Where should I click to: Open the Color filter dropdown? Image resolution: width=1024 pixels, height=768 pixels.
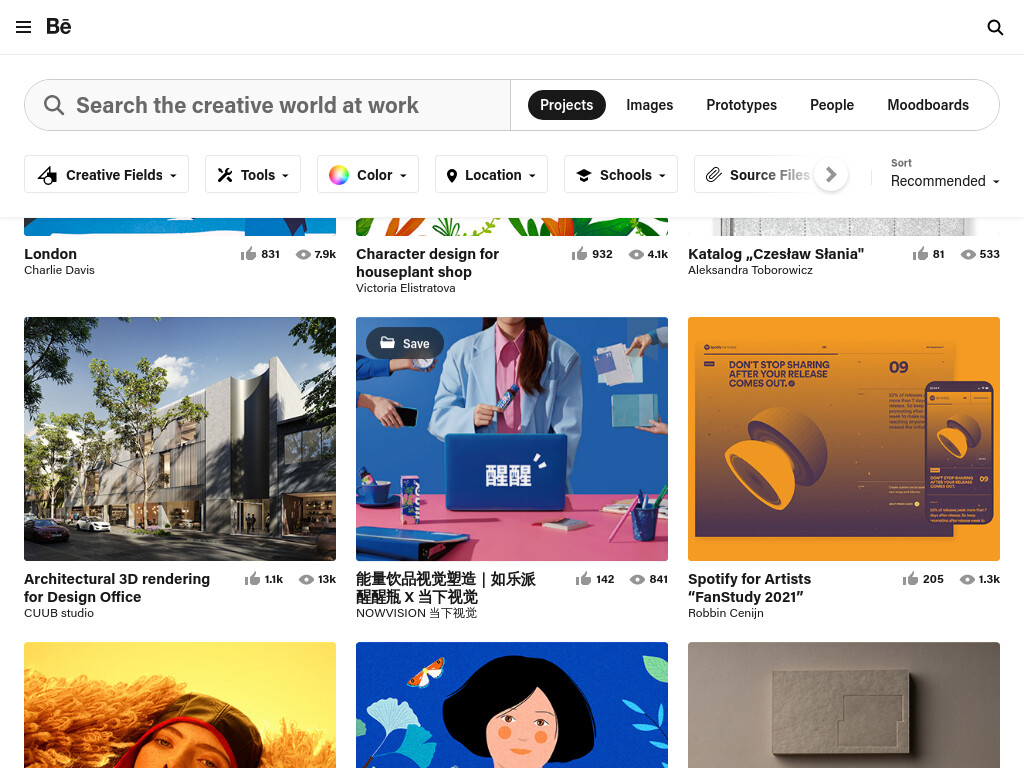pyautogui.click(x=368, y=174)
